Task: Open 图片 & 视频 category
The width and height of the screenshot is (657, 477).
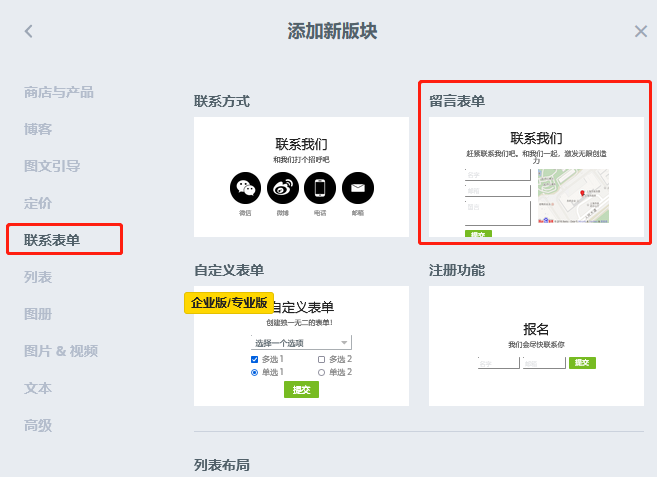Action: tap(61, 351)
